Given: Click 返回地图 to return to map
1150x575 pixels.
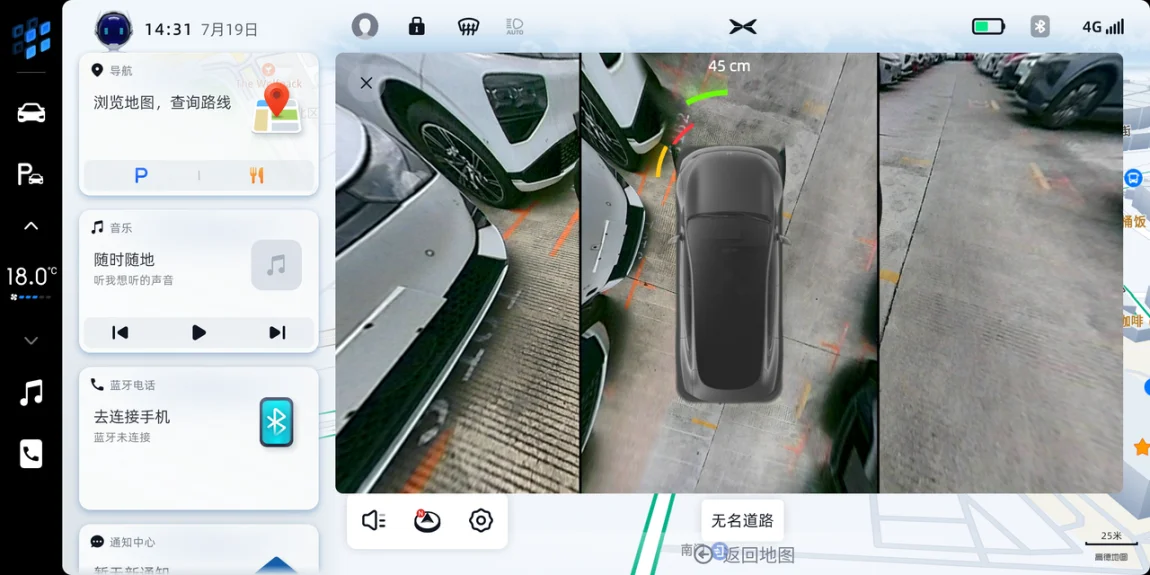Looking at the screenshot, I should 747,554.
